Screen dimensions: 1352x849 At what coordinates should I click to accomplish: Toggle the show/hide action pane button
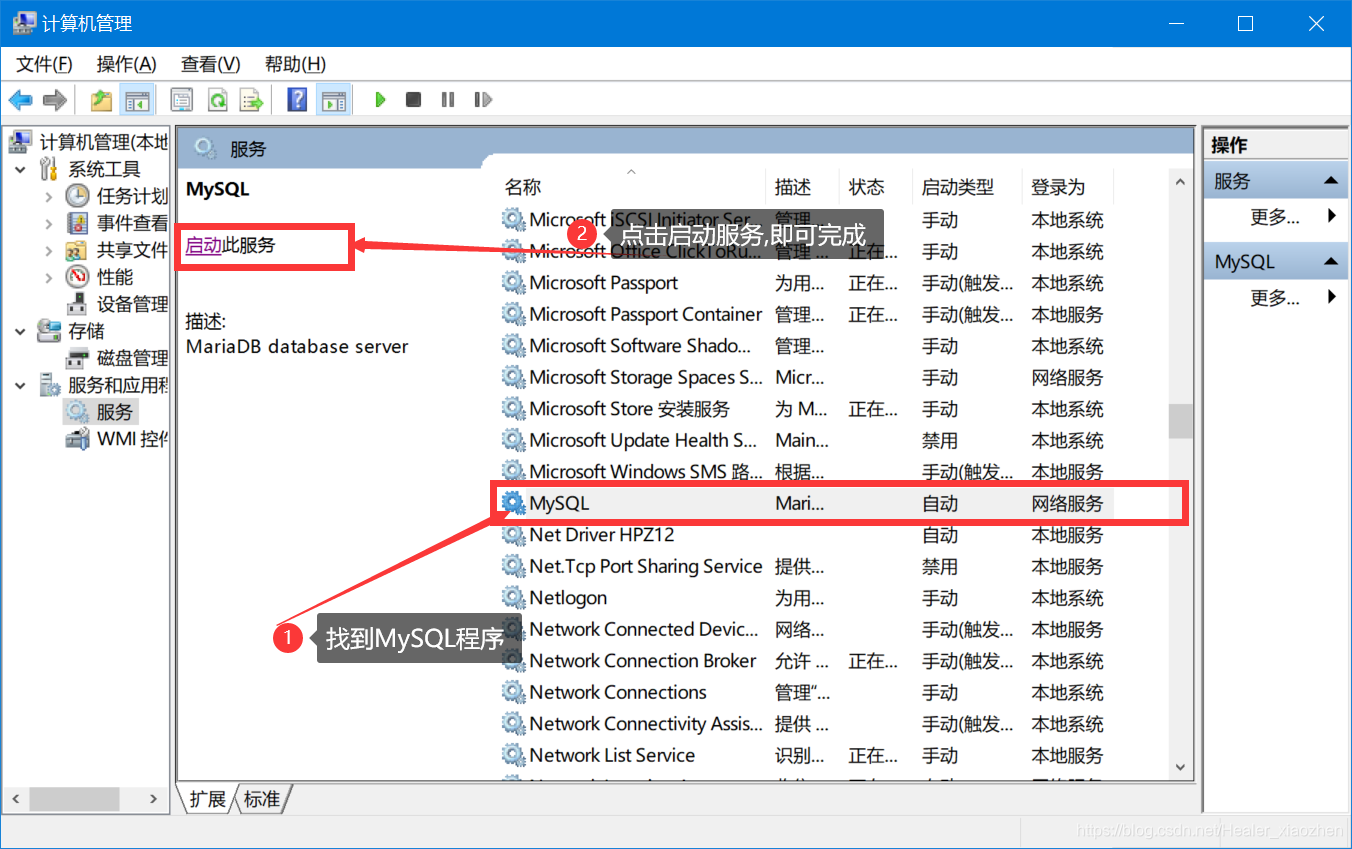333,100
